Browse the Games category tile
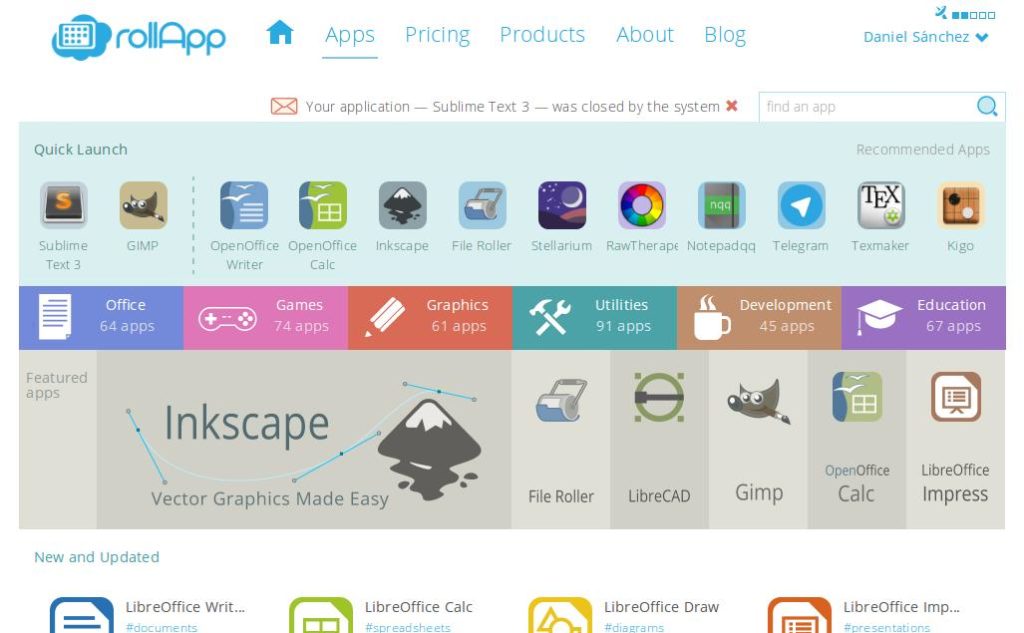This screenshot has width=1024, height=633. click(x=266, y=317)
